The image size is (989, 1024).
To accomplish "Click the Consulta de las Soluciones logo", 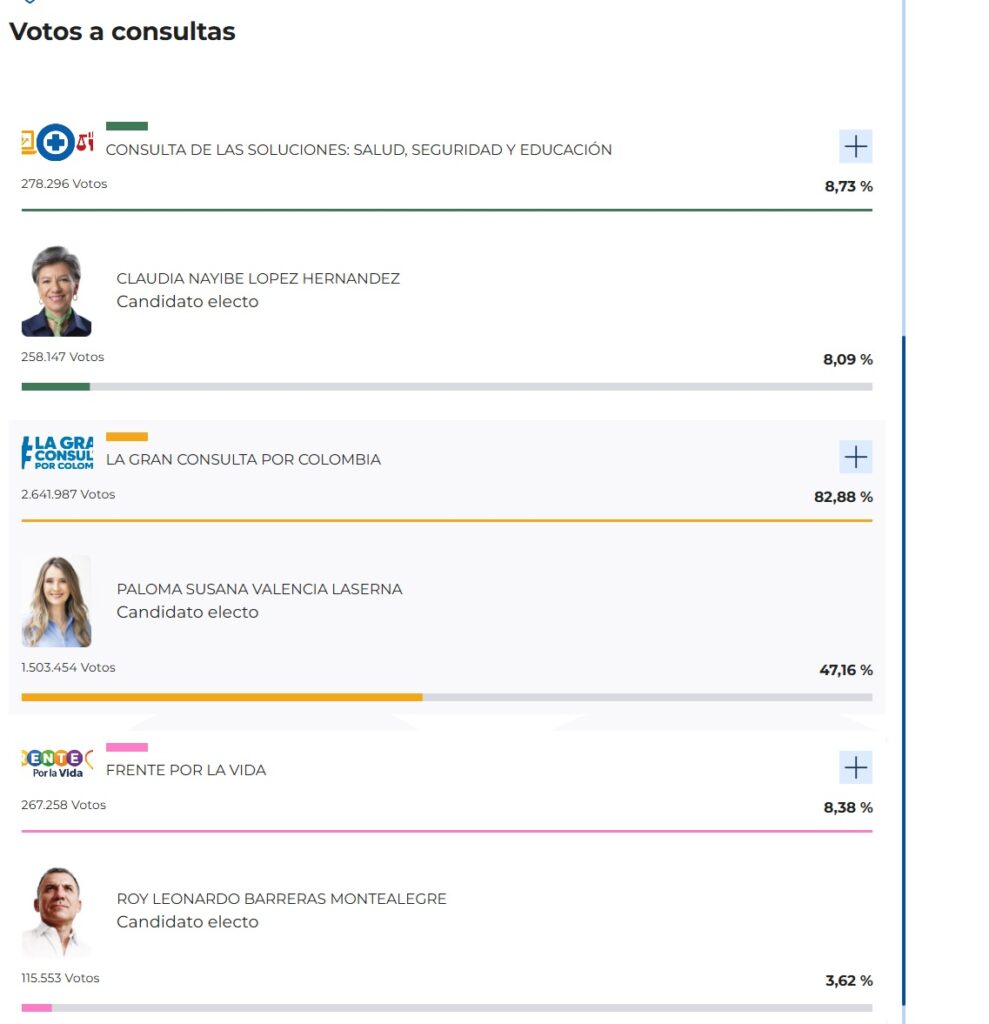I will pos(57,143).
